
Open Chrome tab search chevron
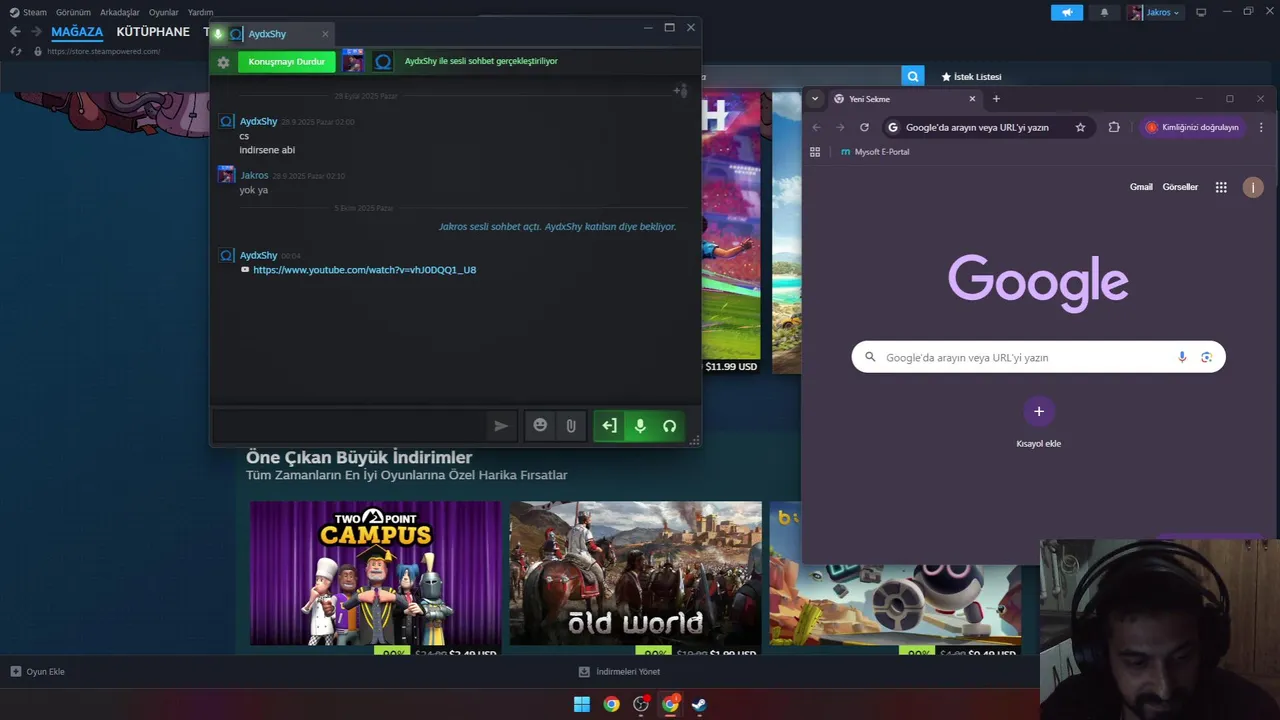tap(815, 99)
